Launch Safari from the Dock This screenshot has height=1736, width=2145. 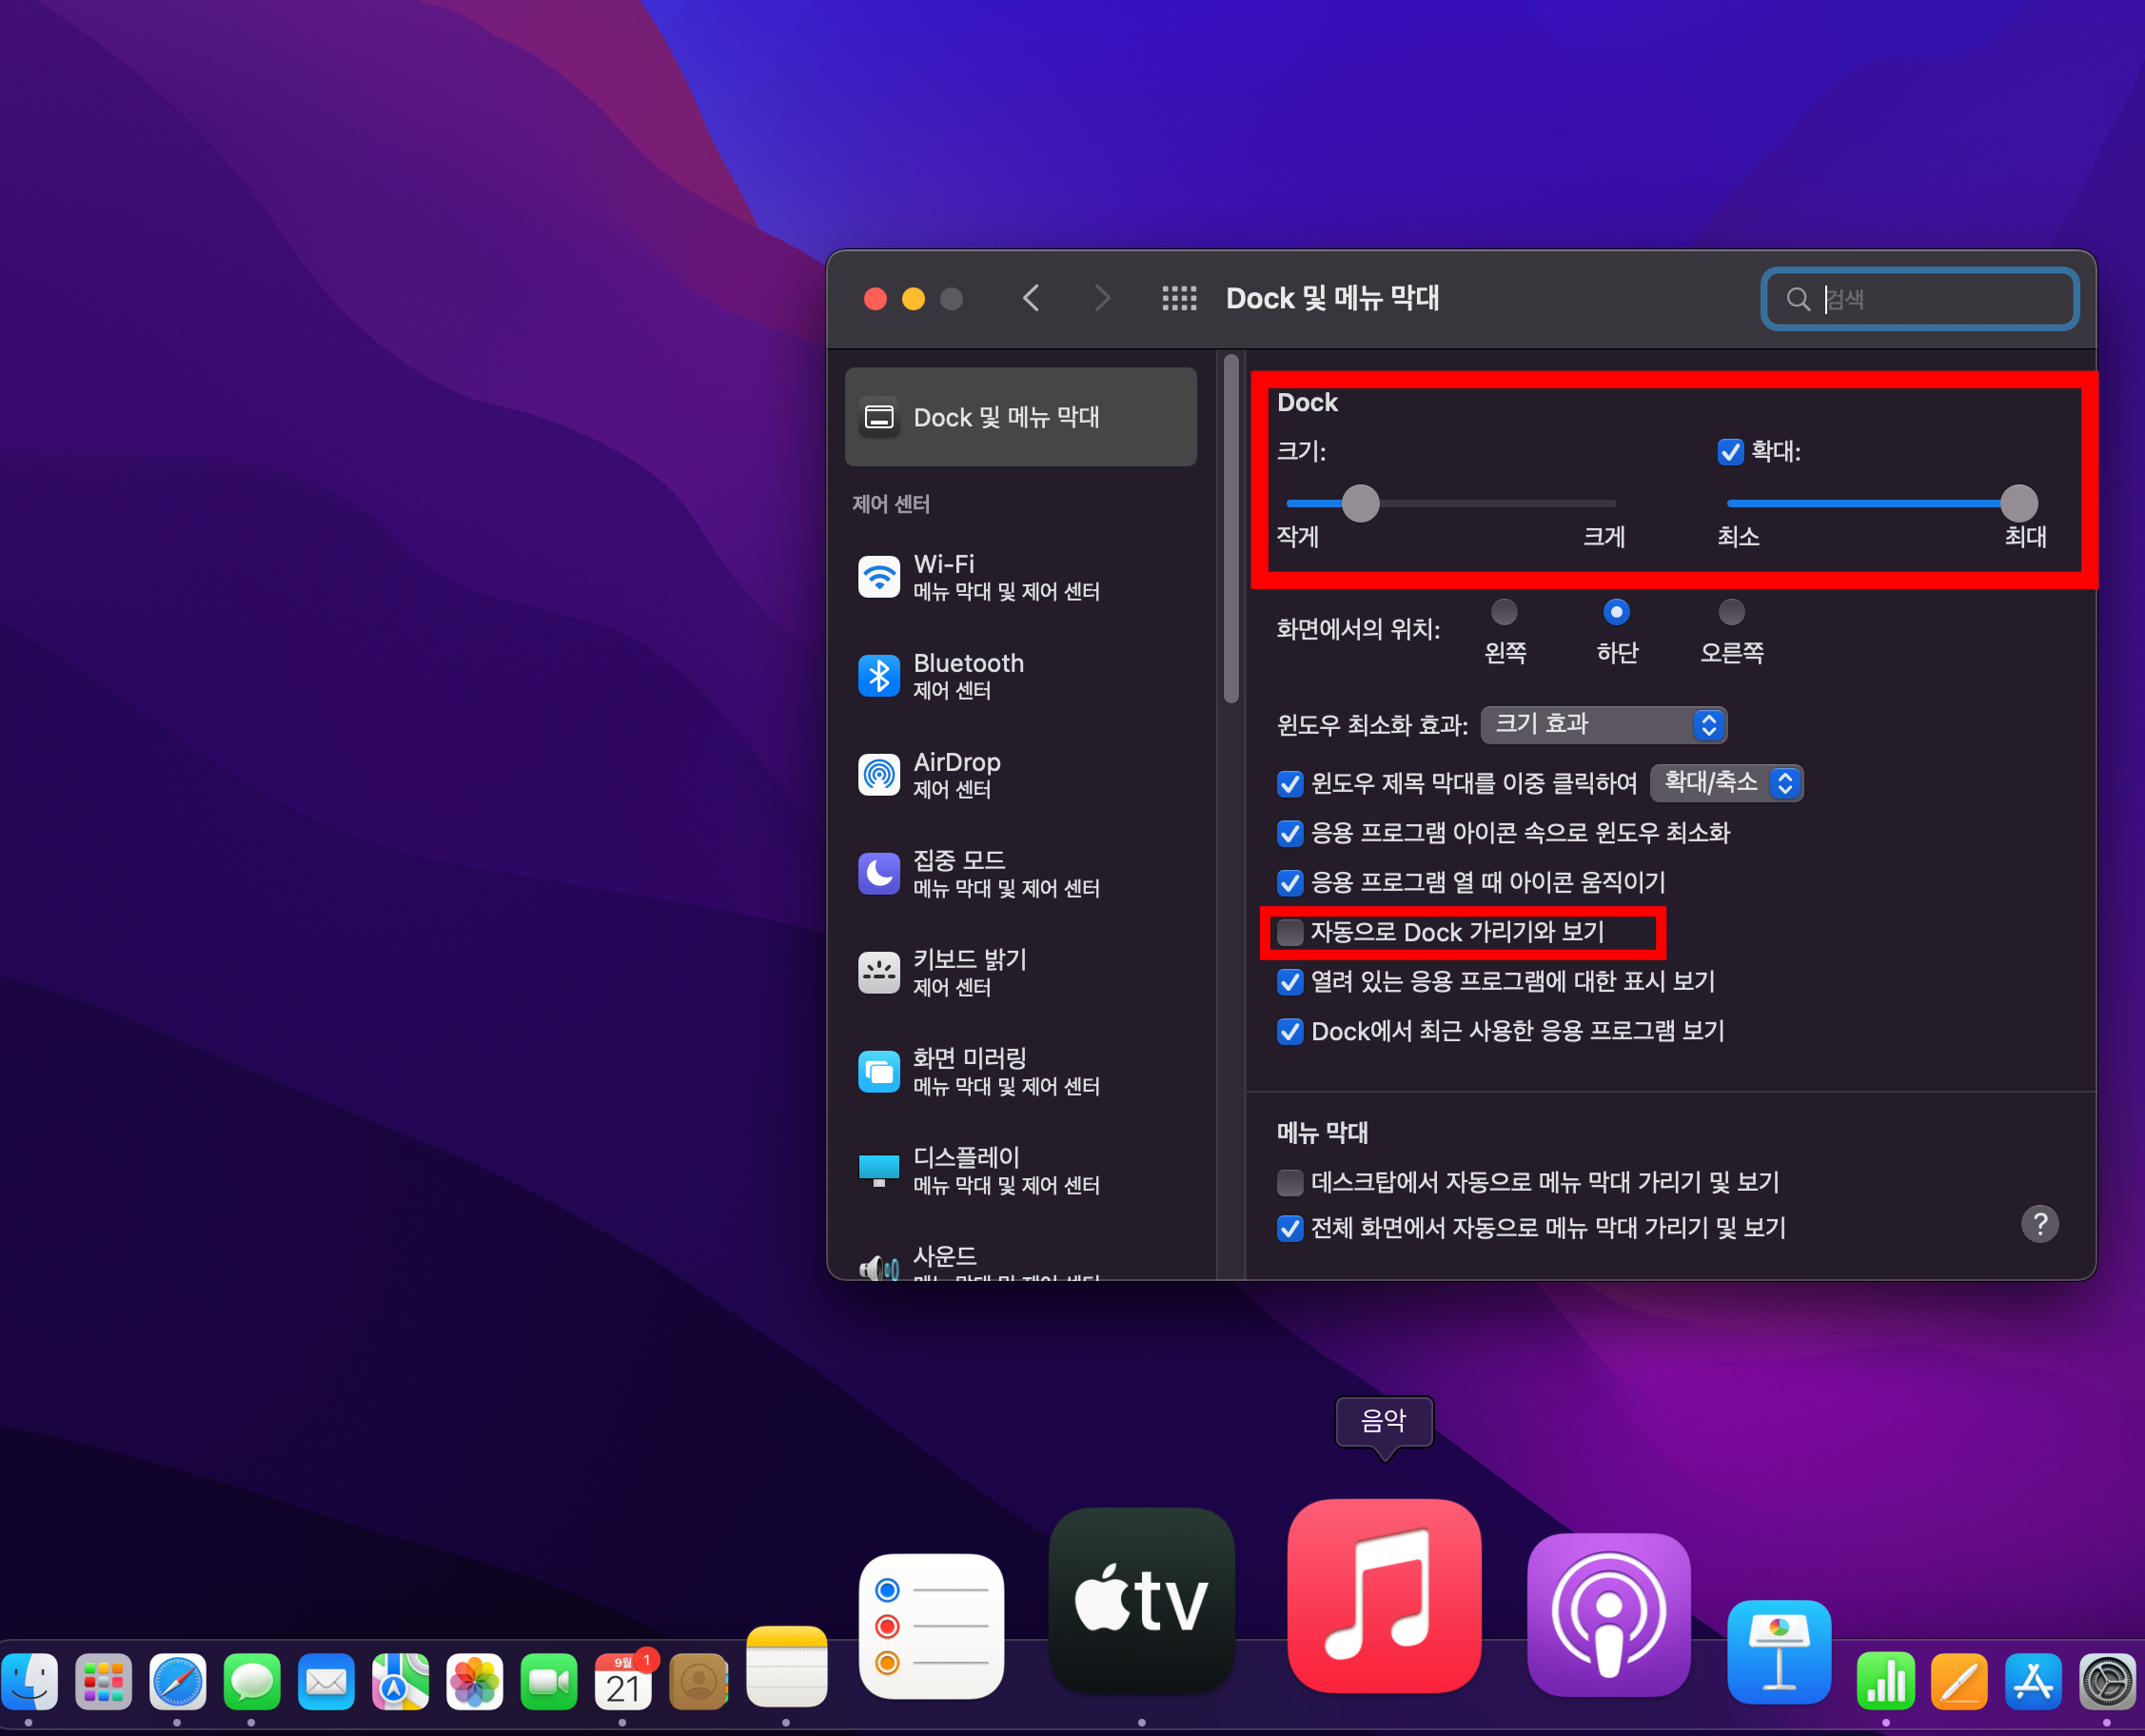178,1682
